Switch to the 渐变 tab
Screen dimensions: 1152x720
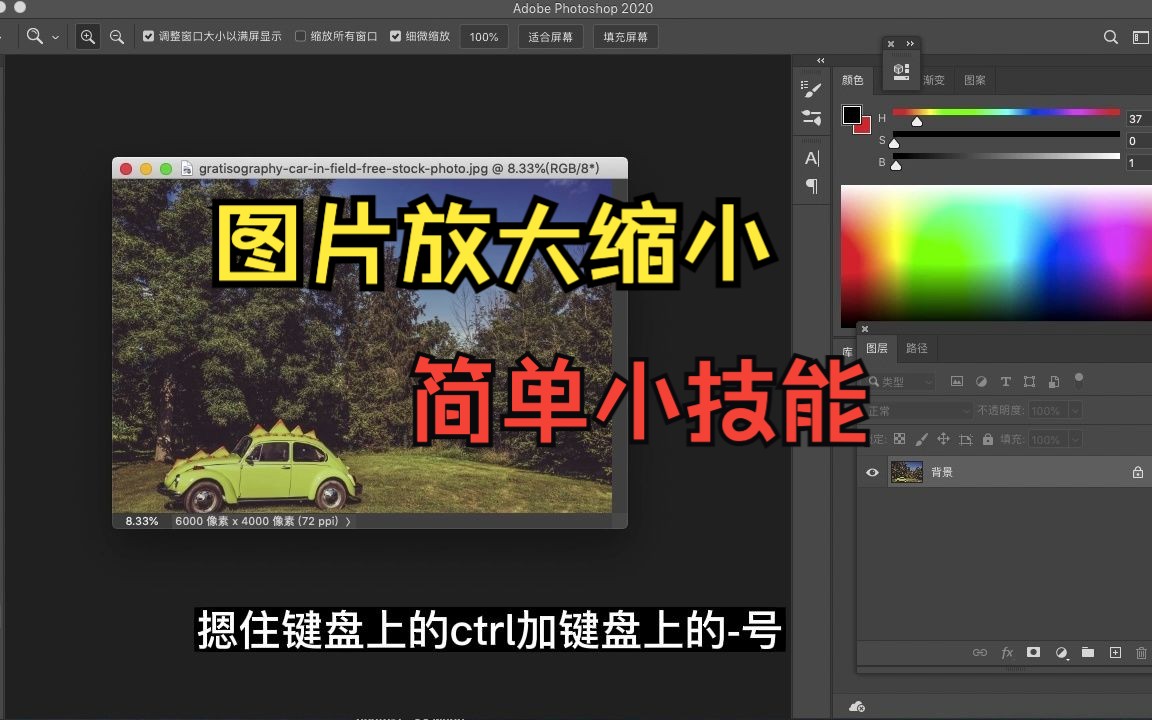933,80
